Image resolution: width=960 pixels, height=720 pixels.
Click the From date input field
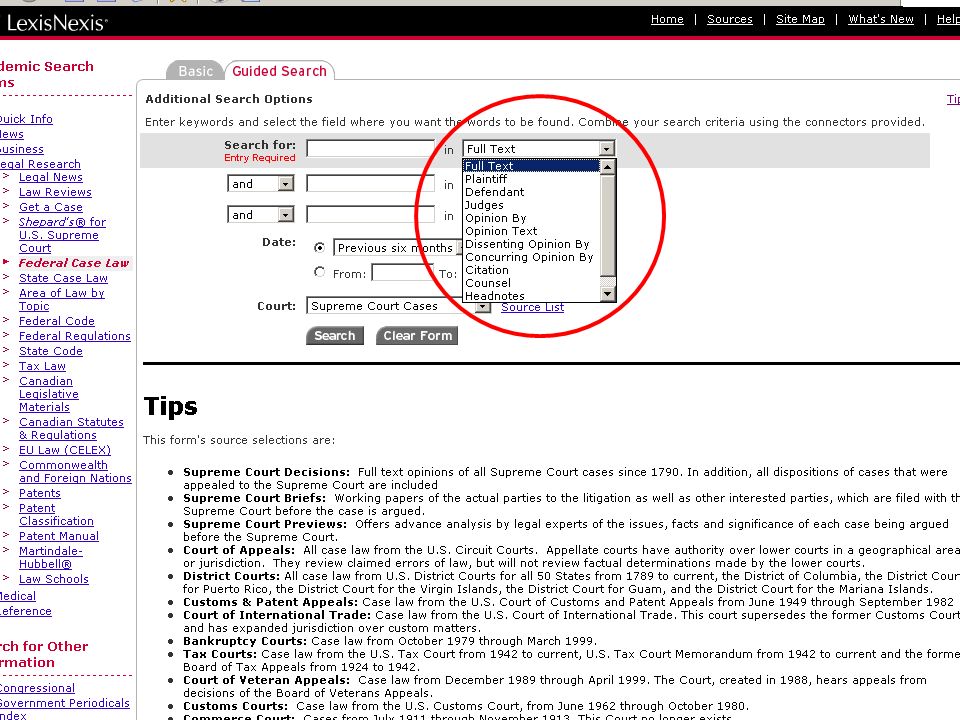pos(402,272)
